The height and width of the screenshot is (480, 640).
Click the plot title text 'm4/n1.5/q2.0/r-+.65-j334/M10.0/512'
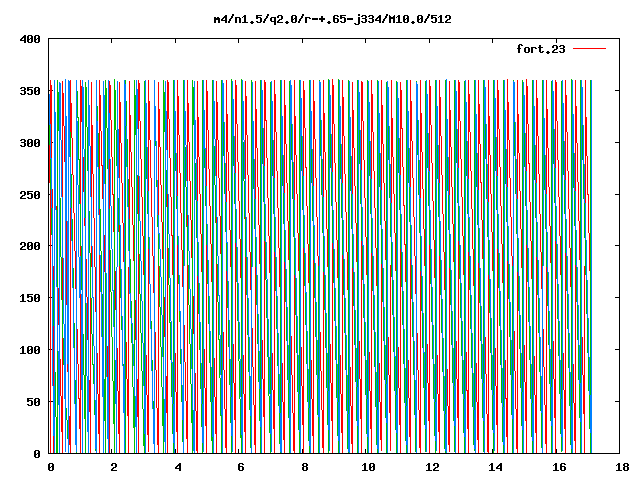point(333,19)
